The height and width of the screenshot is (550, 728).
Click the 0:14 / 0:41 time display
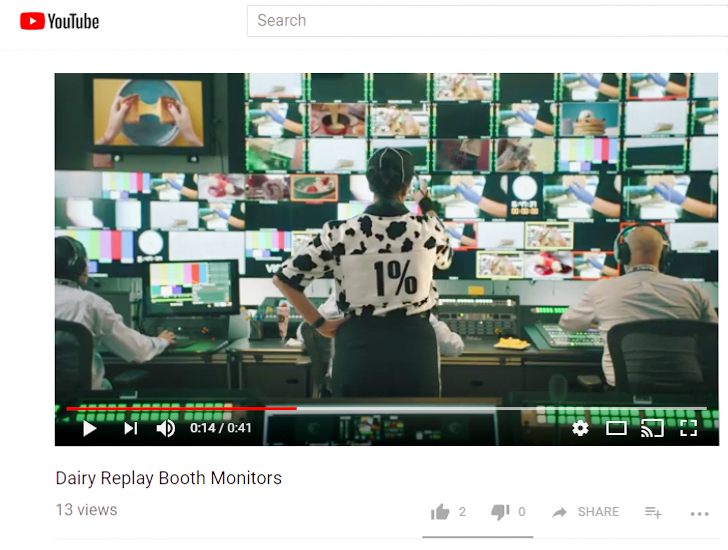(x=221, y=428)
